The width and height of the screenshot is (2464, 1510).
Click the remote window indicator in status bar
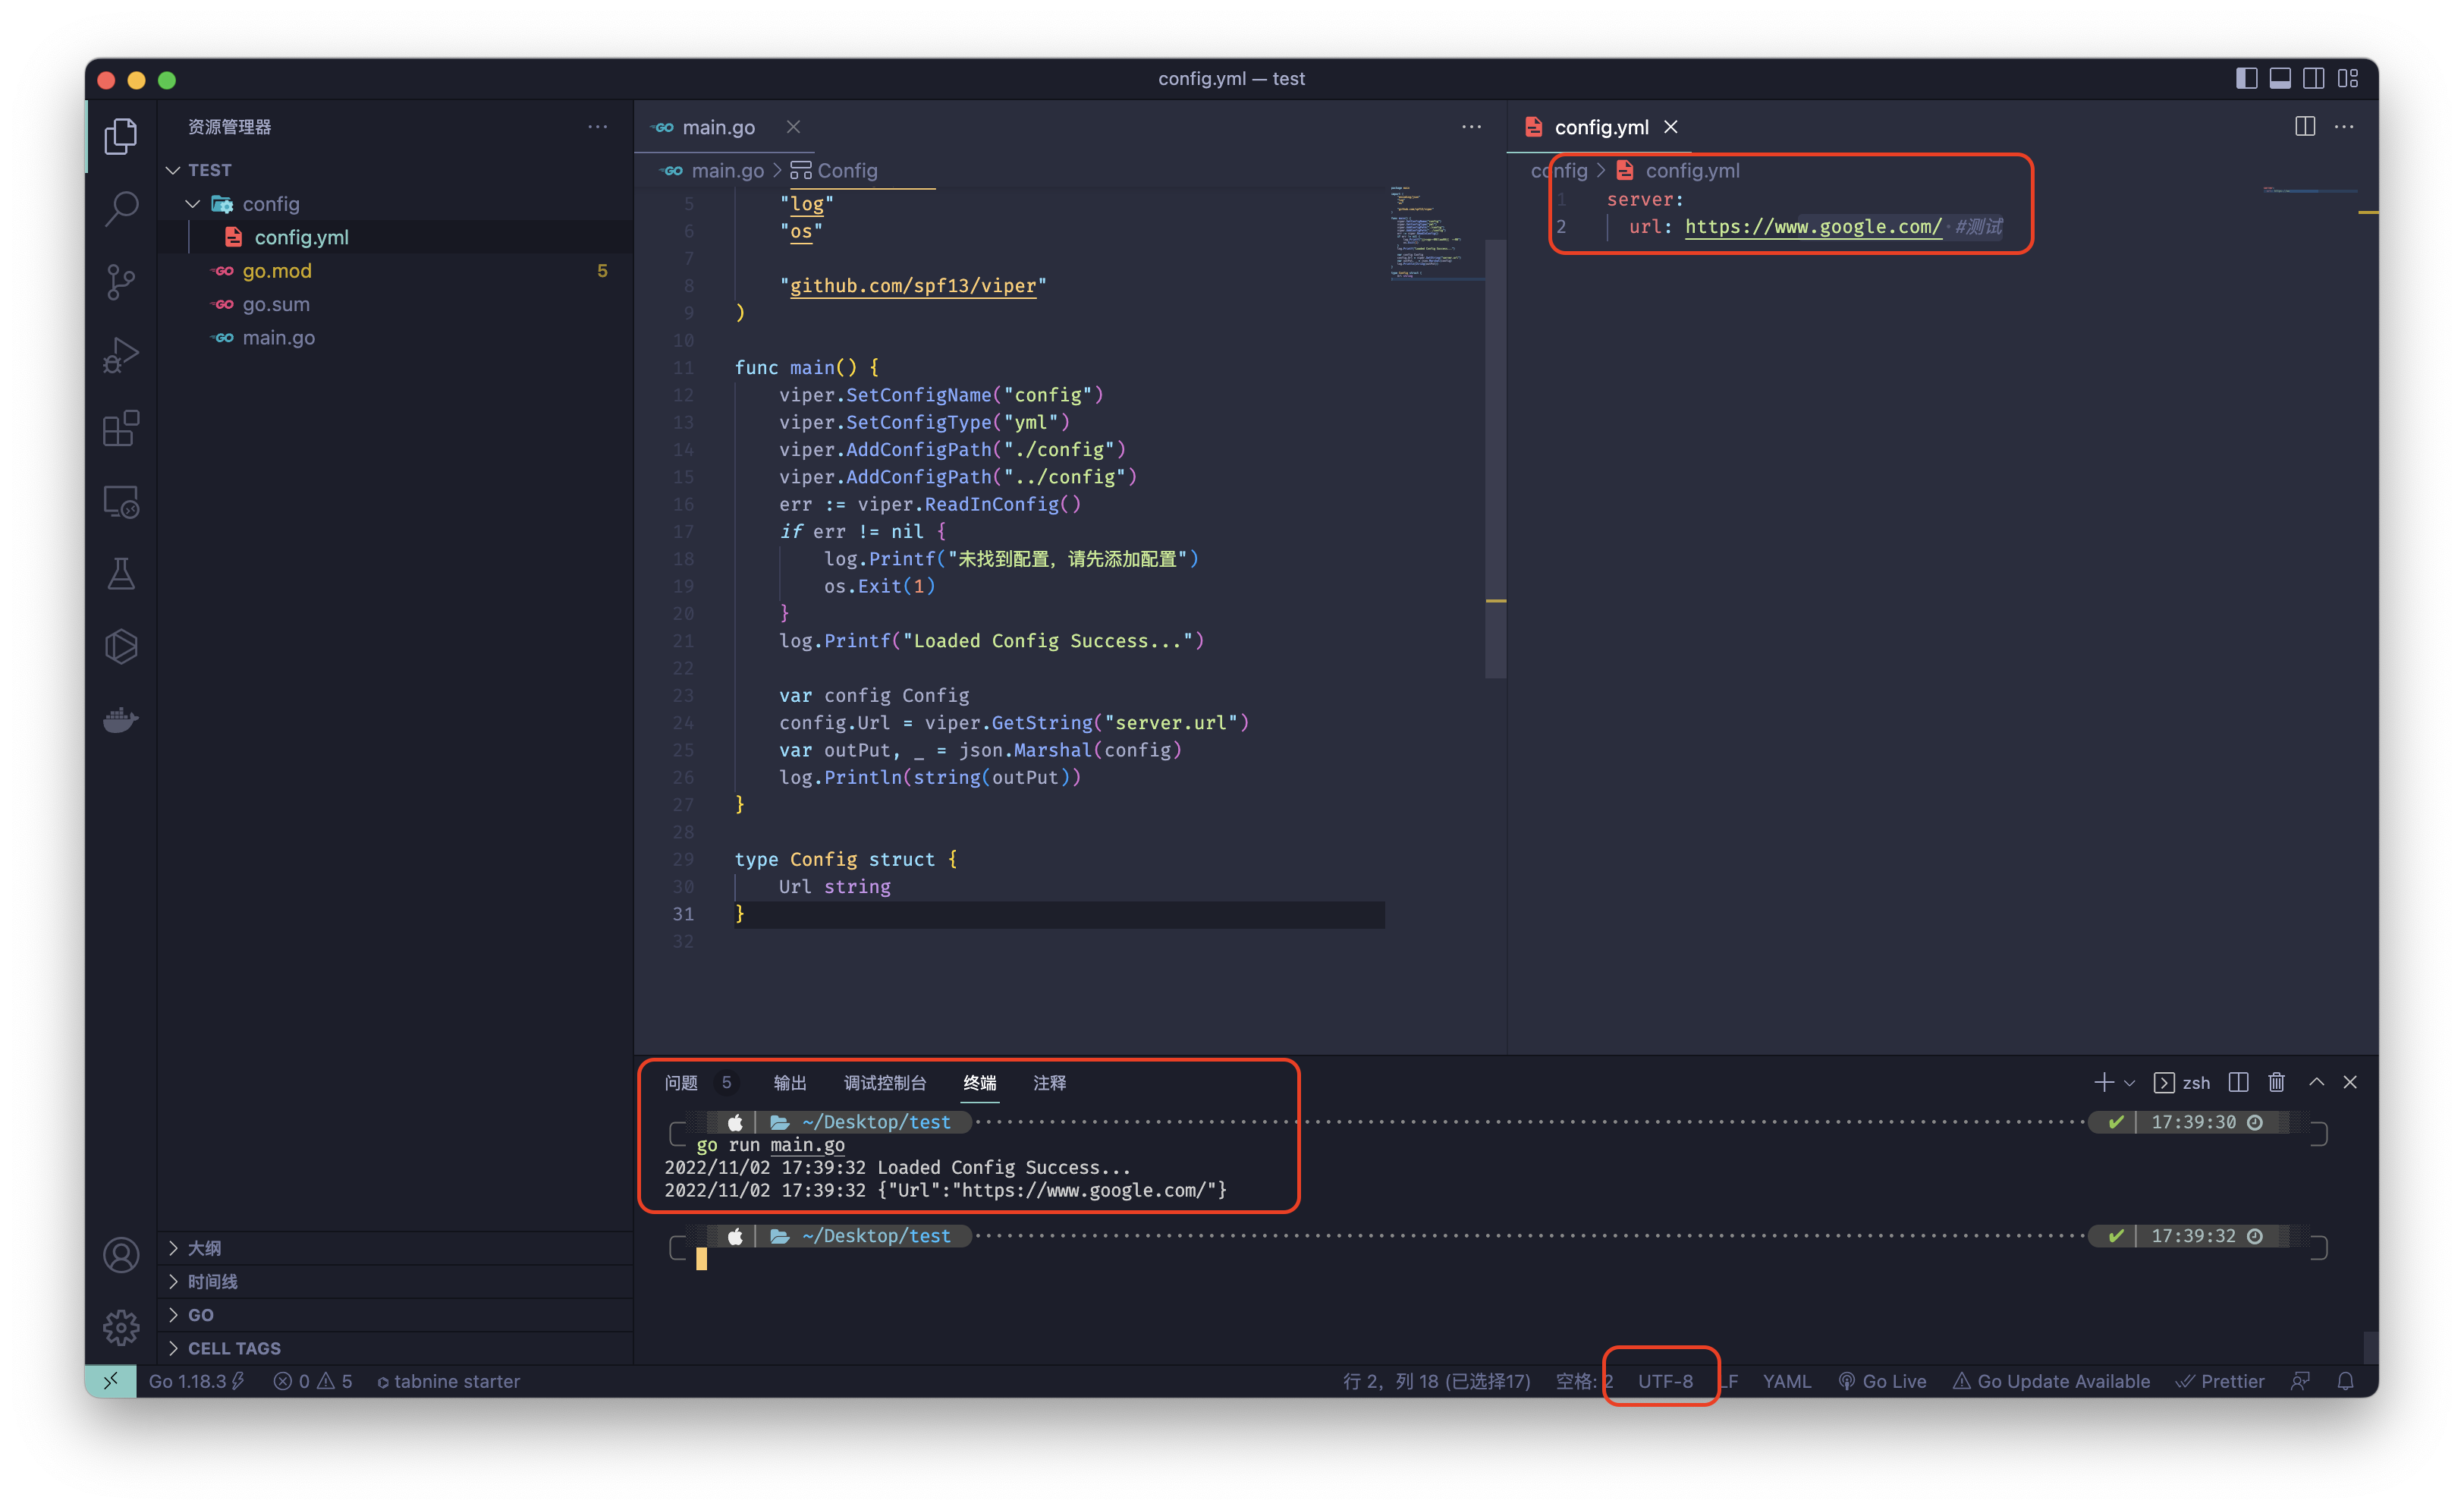coord(111,1380)
